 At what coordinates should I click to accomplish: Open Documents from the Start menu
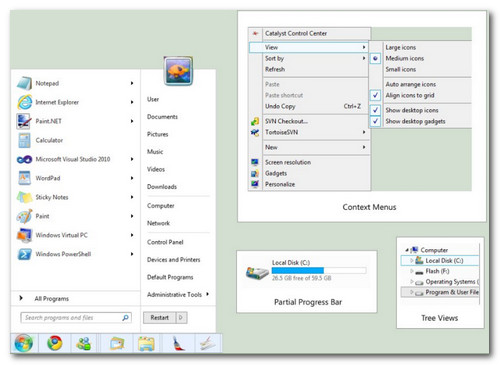162,117
